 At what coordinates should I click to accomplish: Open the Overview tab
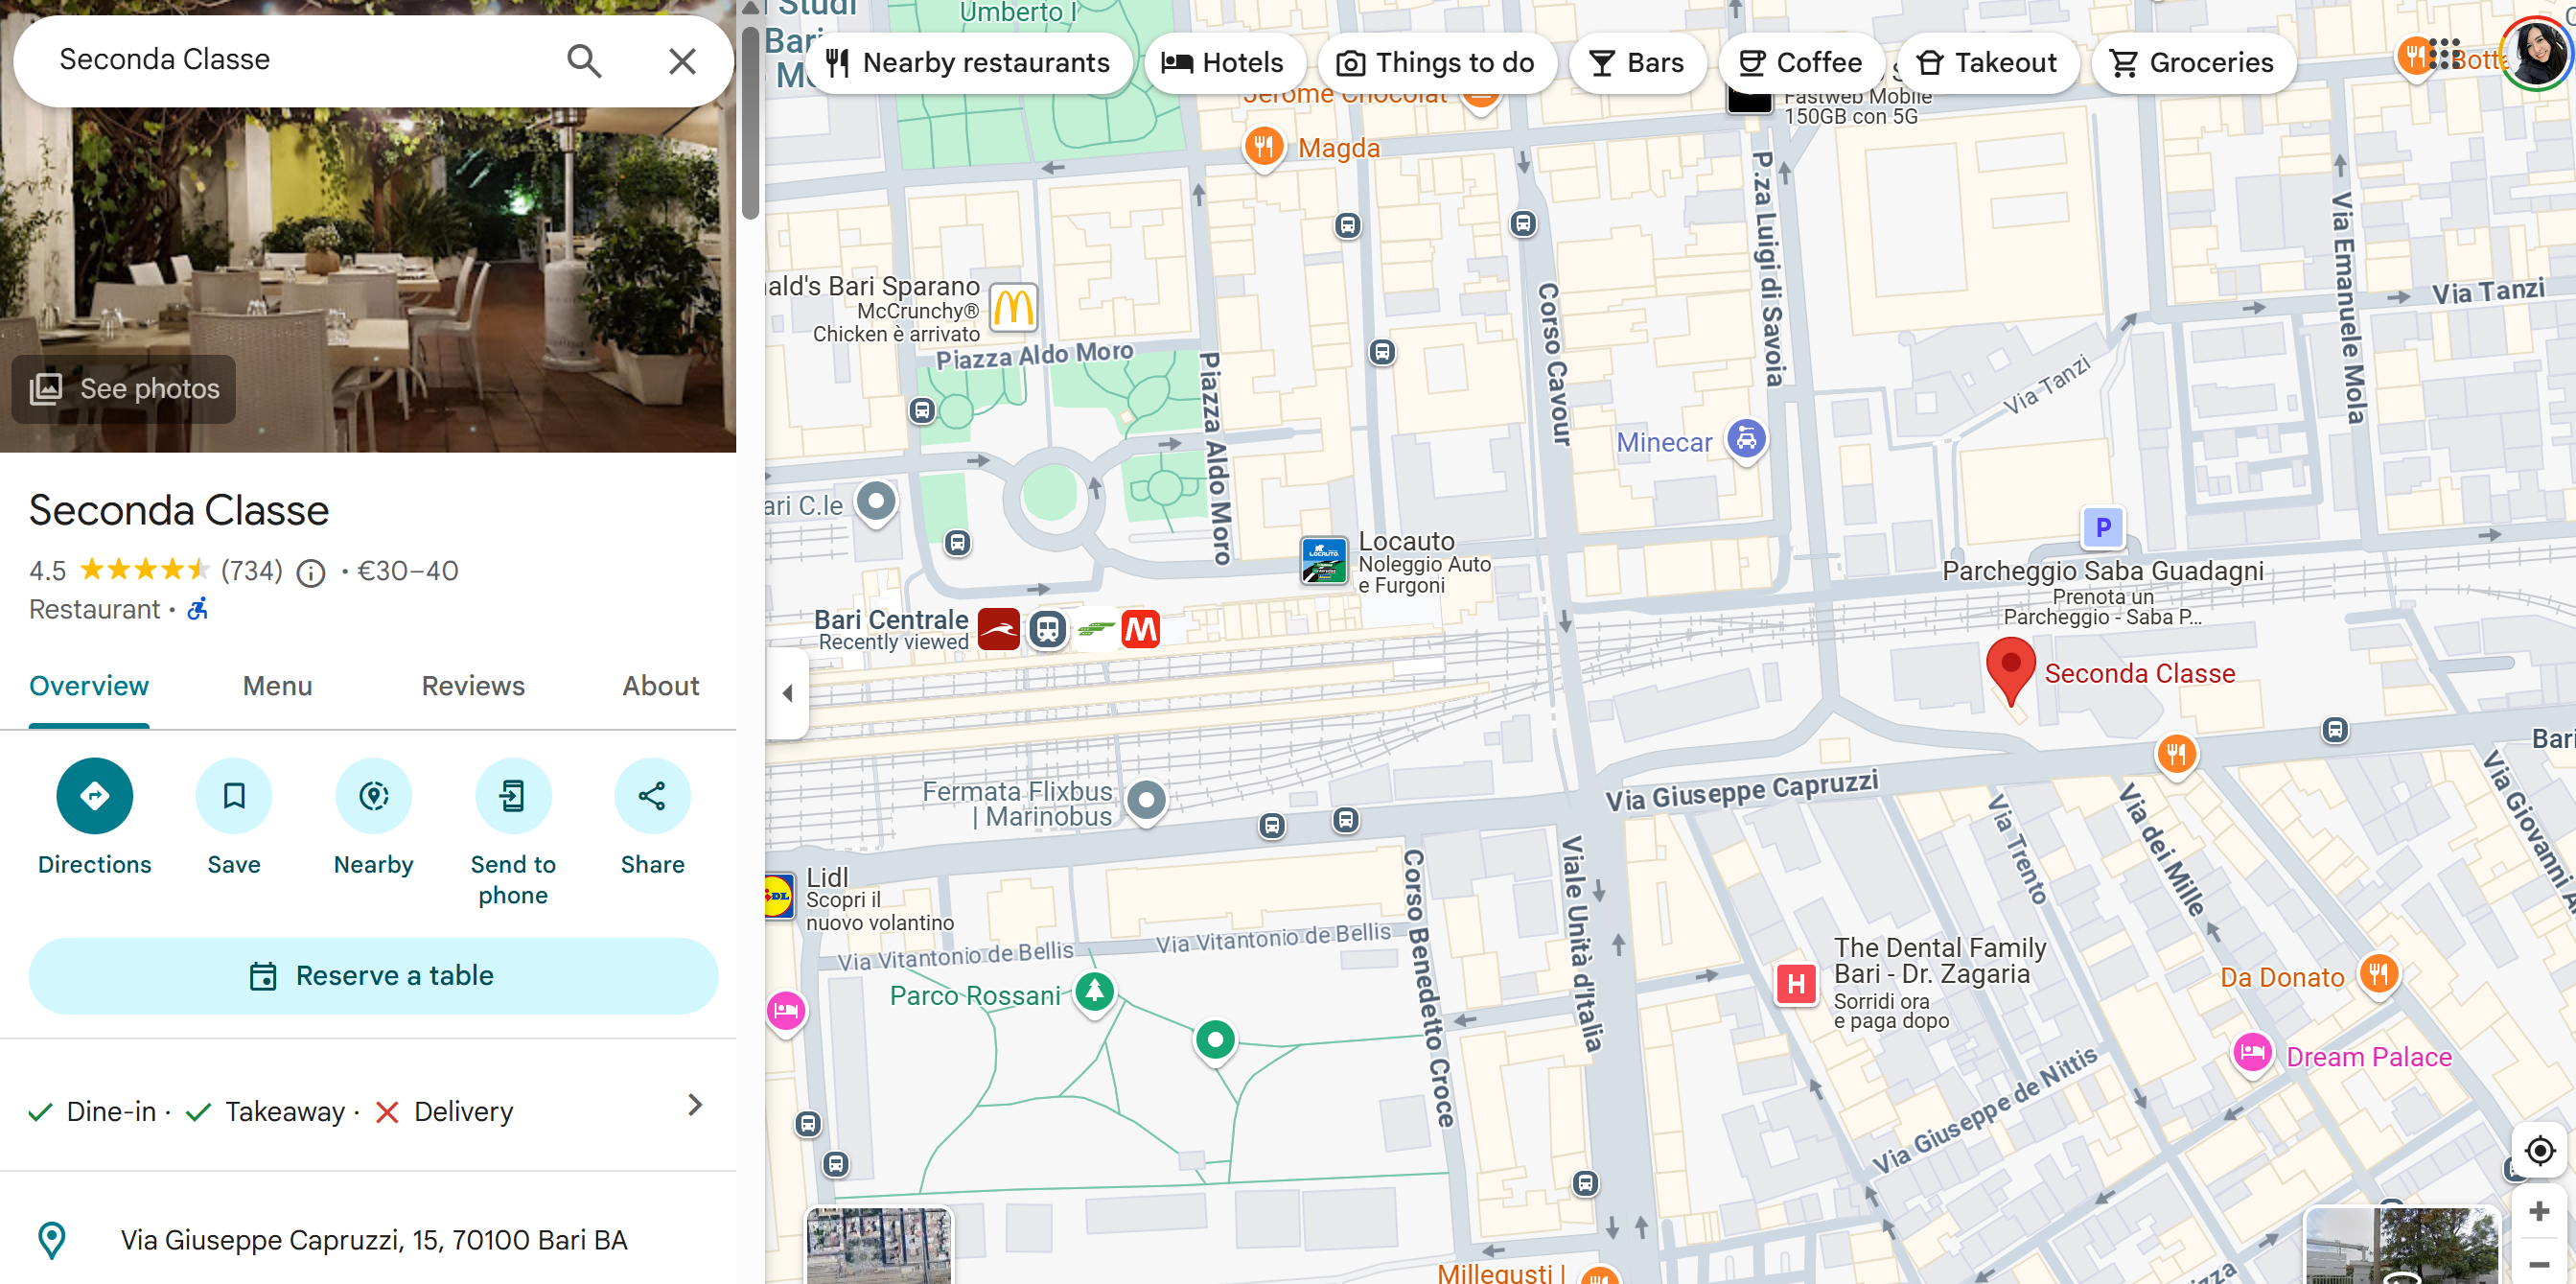pos(89,686)
